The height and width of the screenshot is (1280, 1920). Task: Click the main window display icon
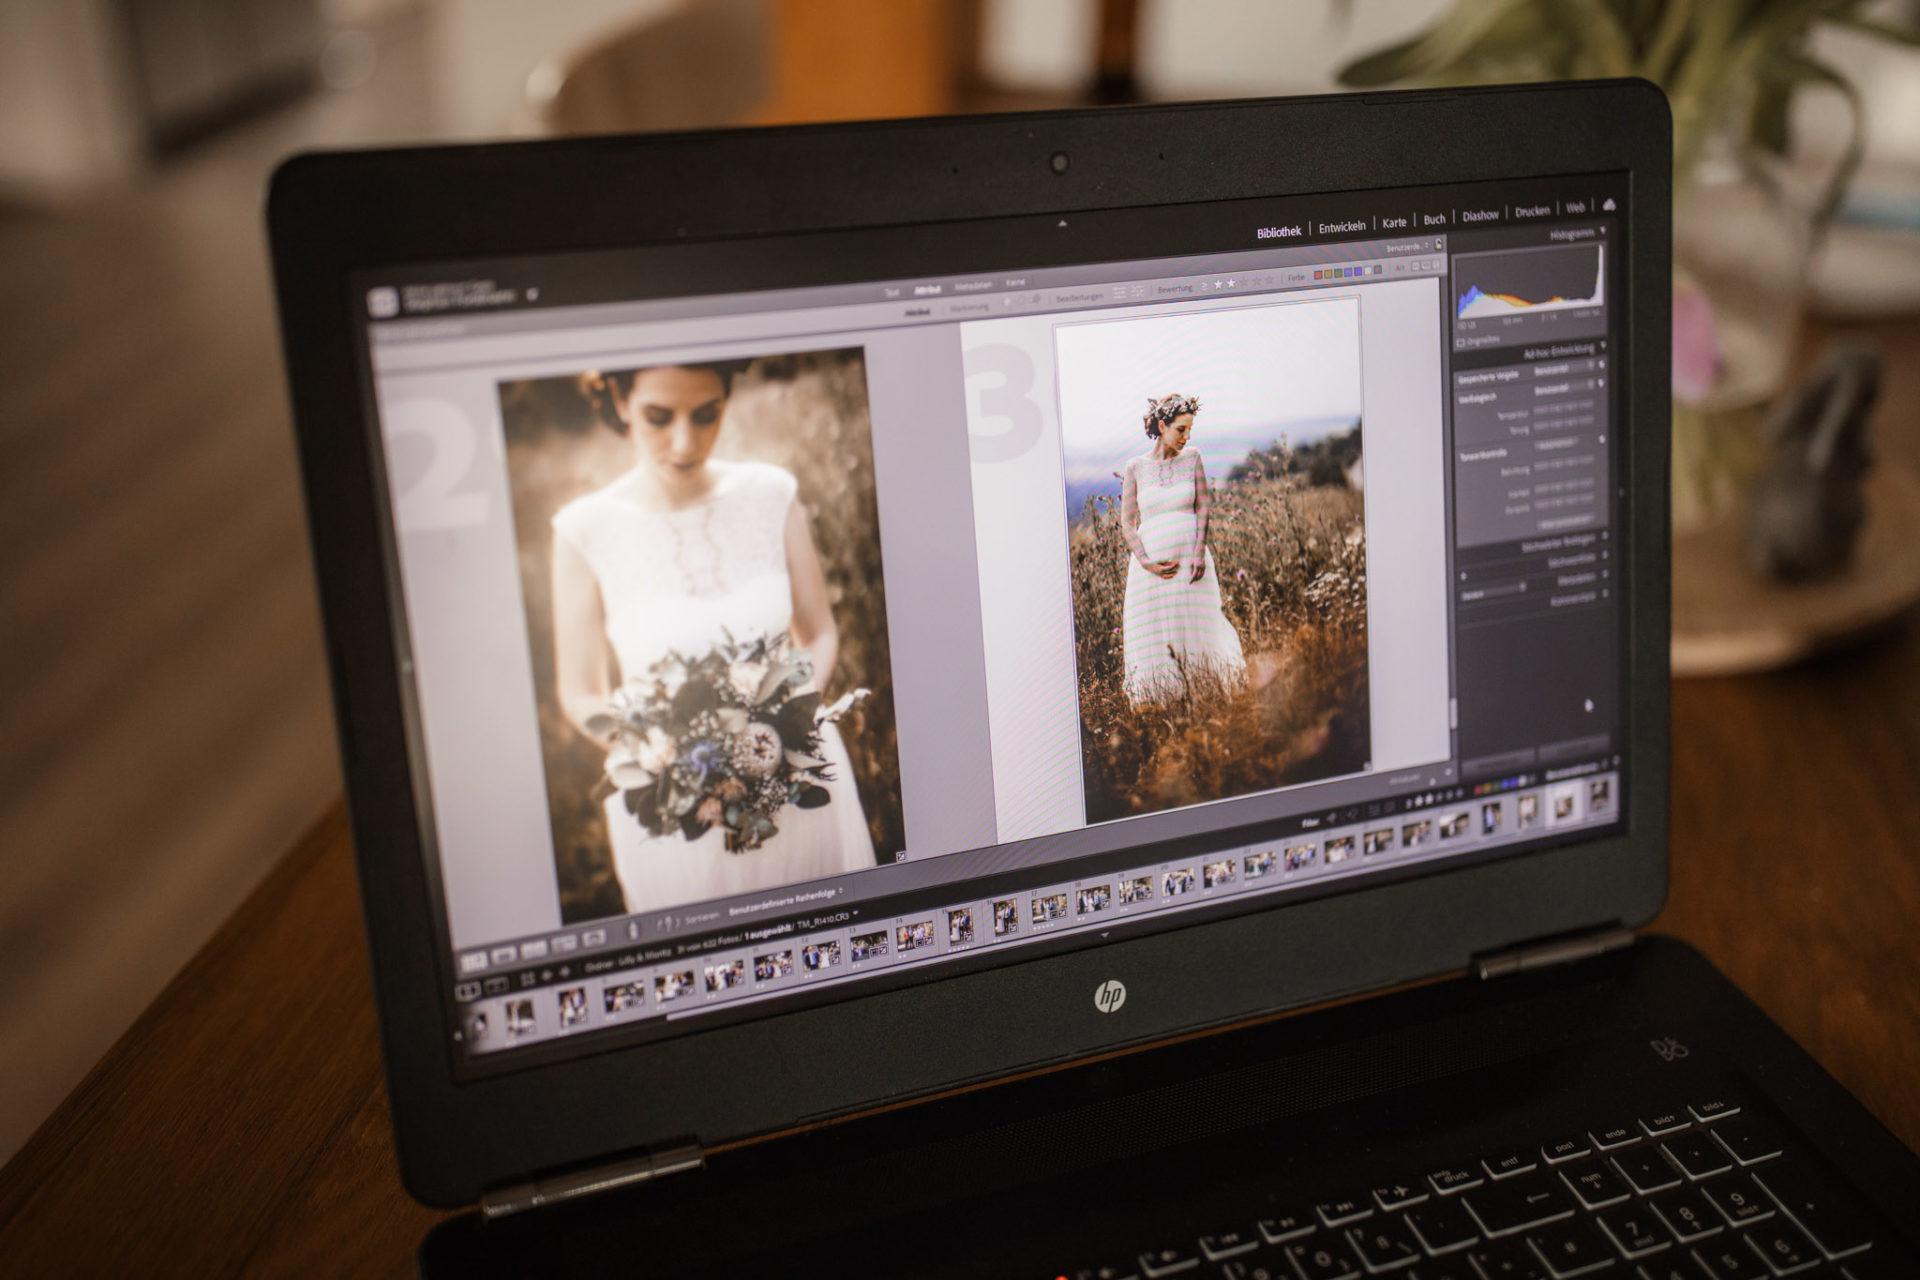[x=467, y=990]
